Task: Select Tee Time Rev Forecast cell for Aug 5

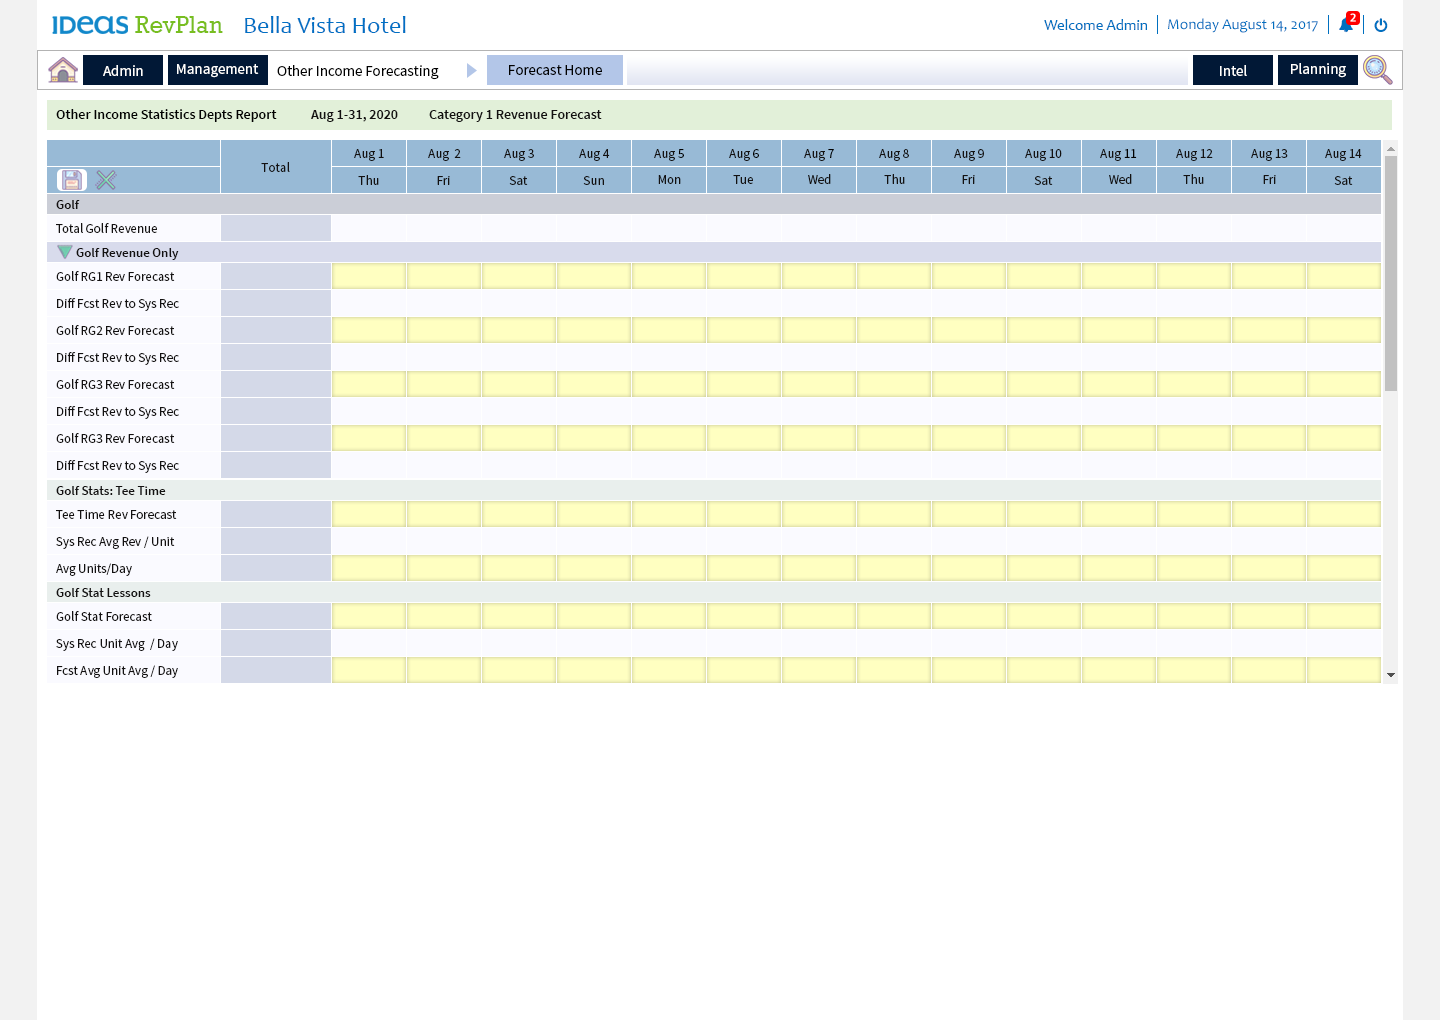Action: click(669, 514)
